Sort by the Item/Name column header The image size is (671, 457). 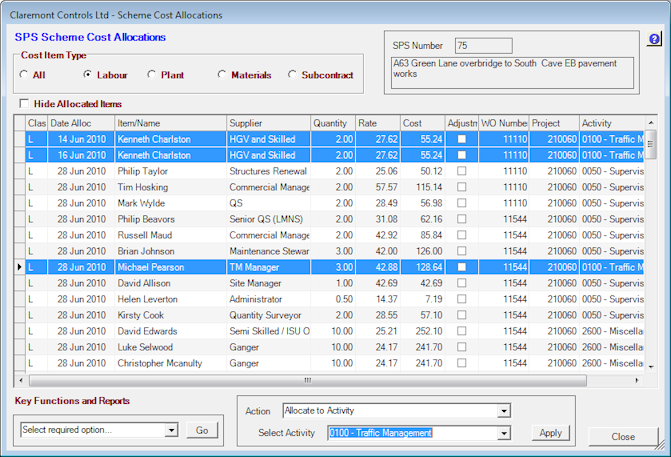[171, 123]
